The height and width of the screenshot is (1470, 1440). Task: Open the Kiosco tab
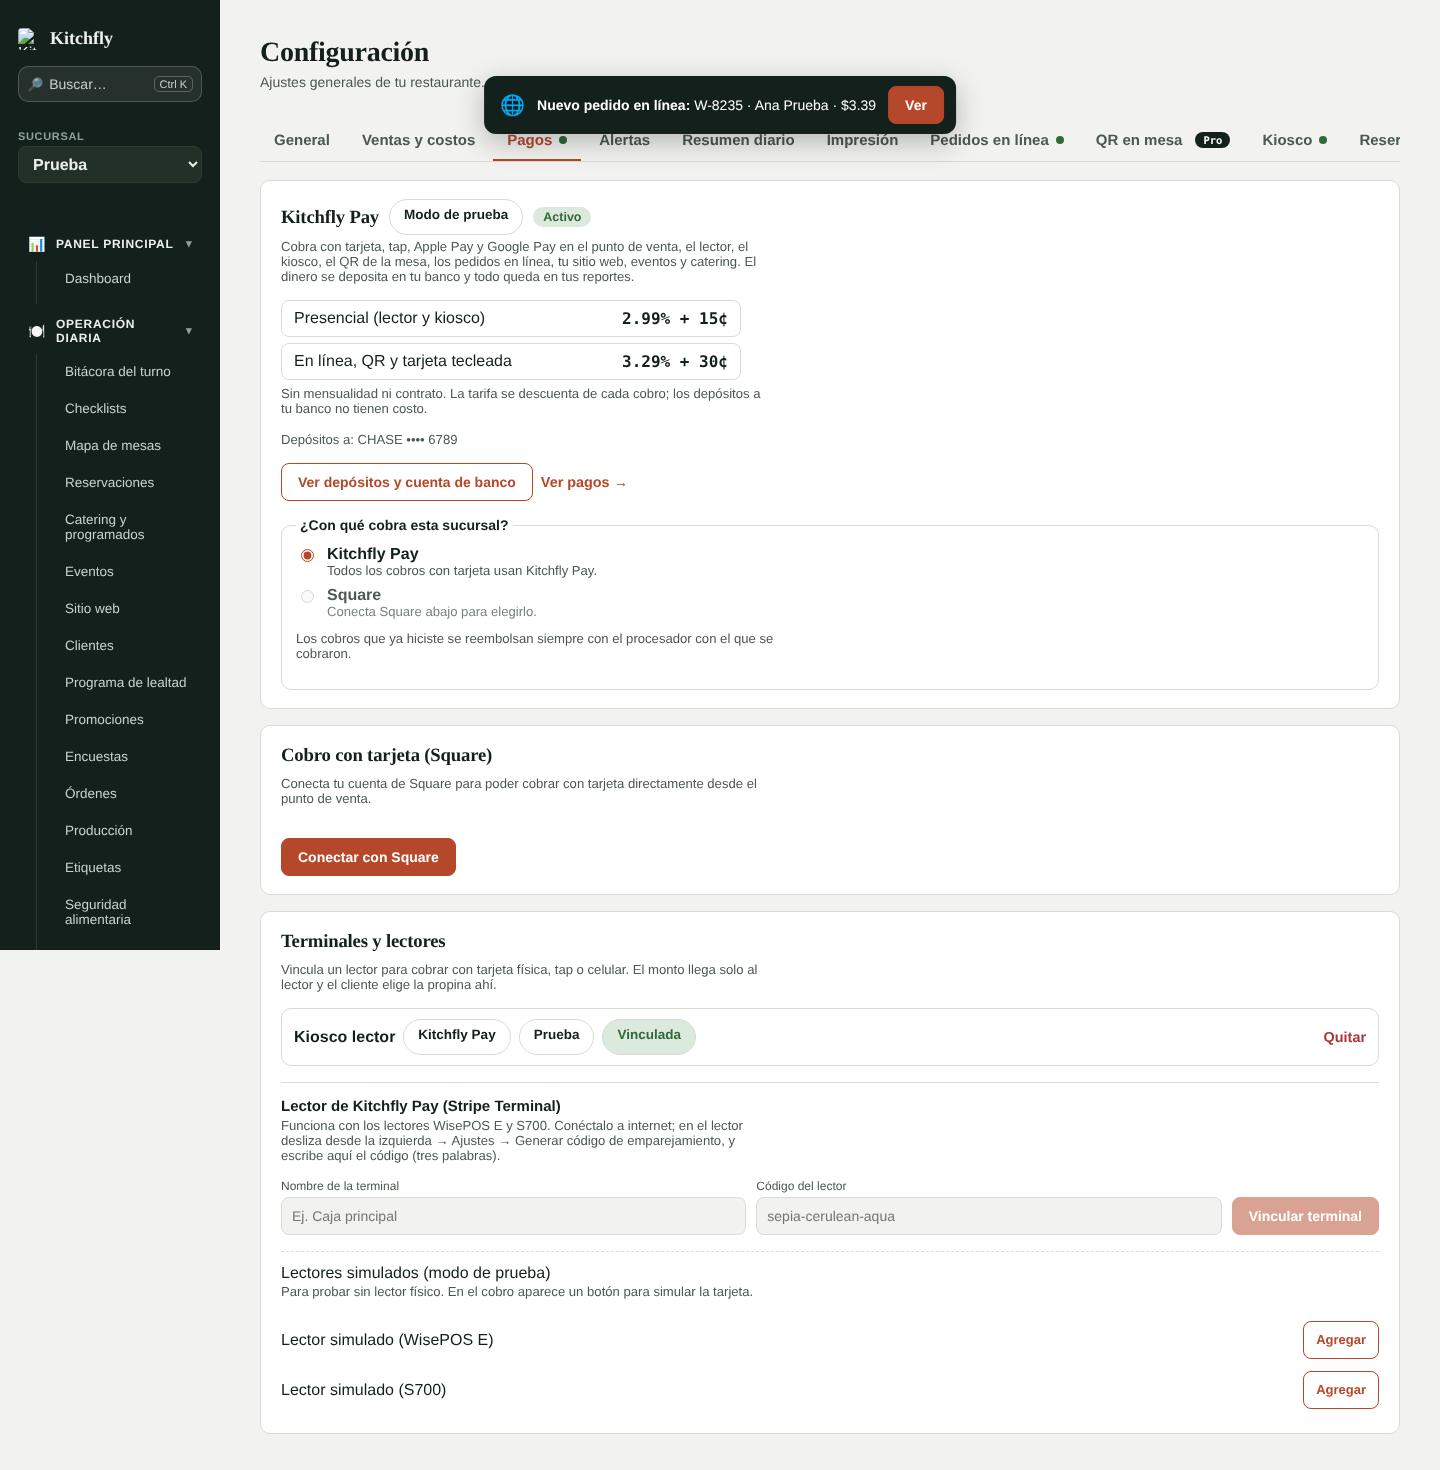pyautogui.click(x=1294, y=140)
